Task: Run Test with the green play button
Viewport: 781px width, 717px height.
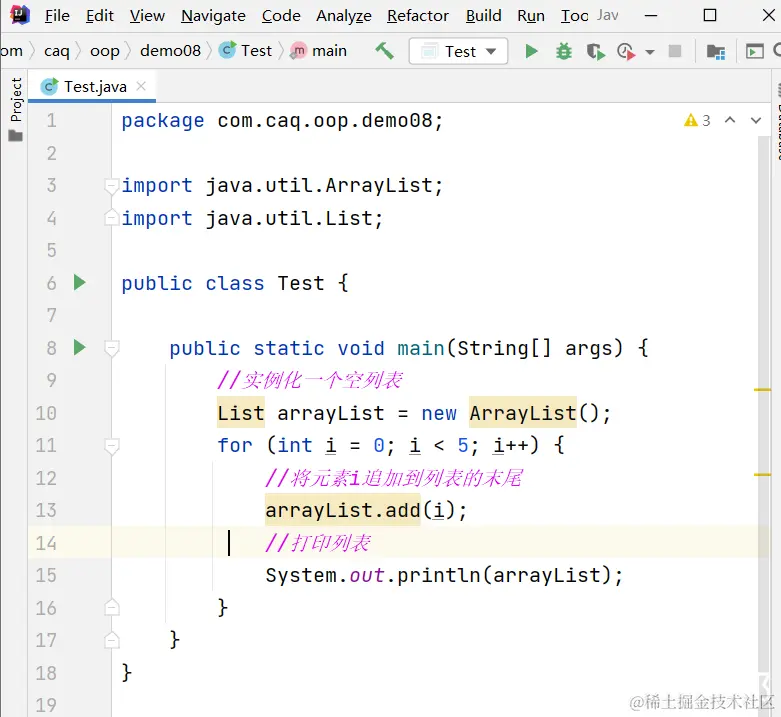Action: click(531, 51)
